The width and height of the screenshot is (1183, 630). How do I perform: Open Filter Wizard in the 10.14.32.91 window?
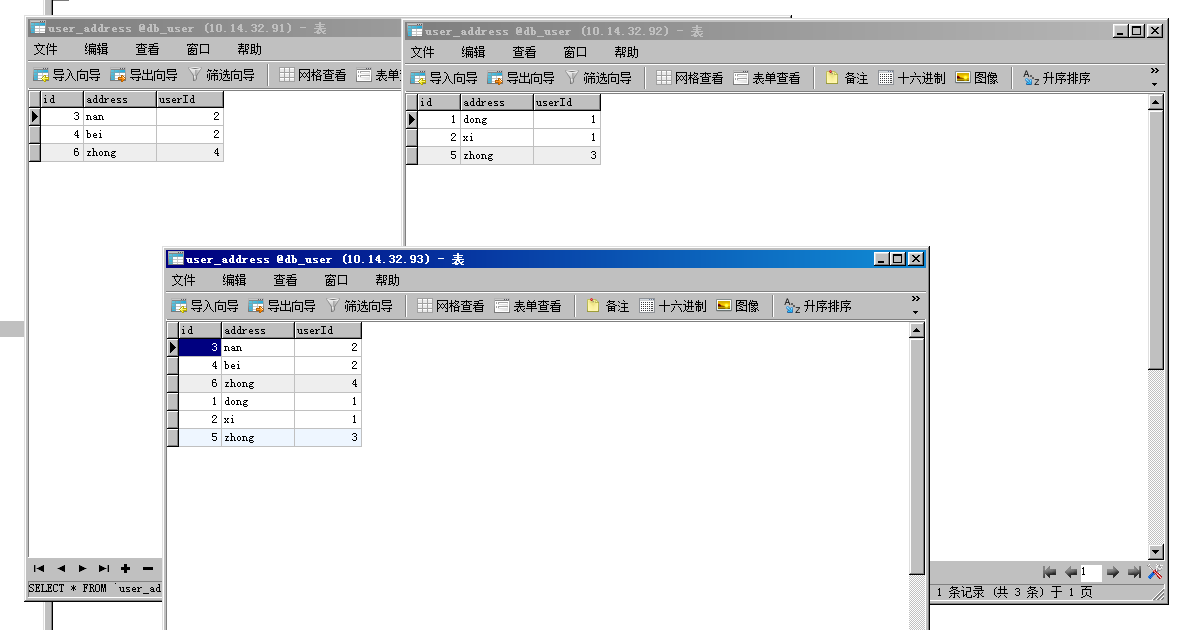click(x=221, y=75)
